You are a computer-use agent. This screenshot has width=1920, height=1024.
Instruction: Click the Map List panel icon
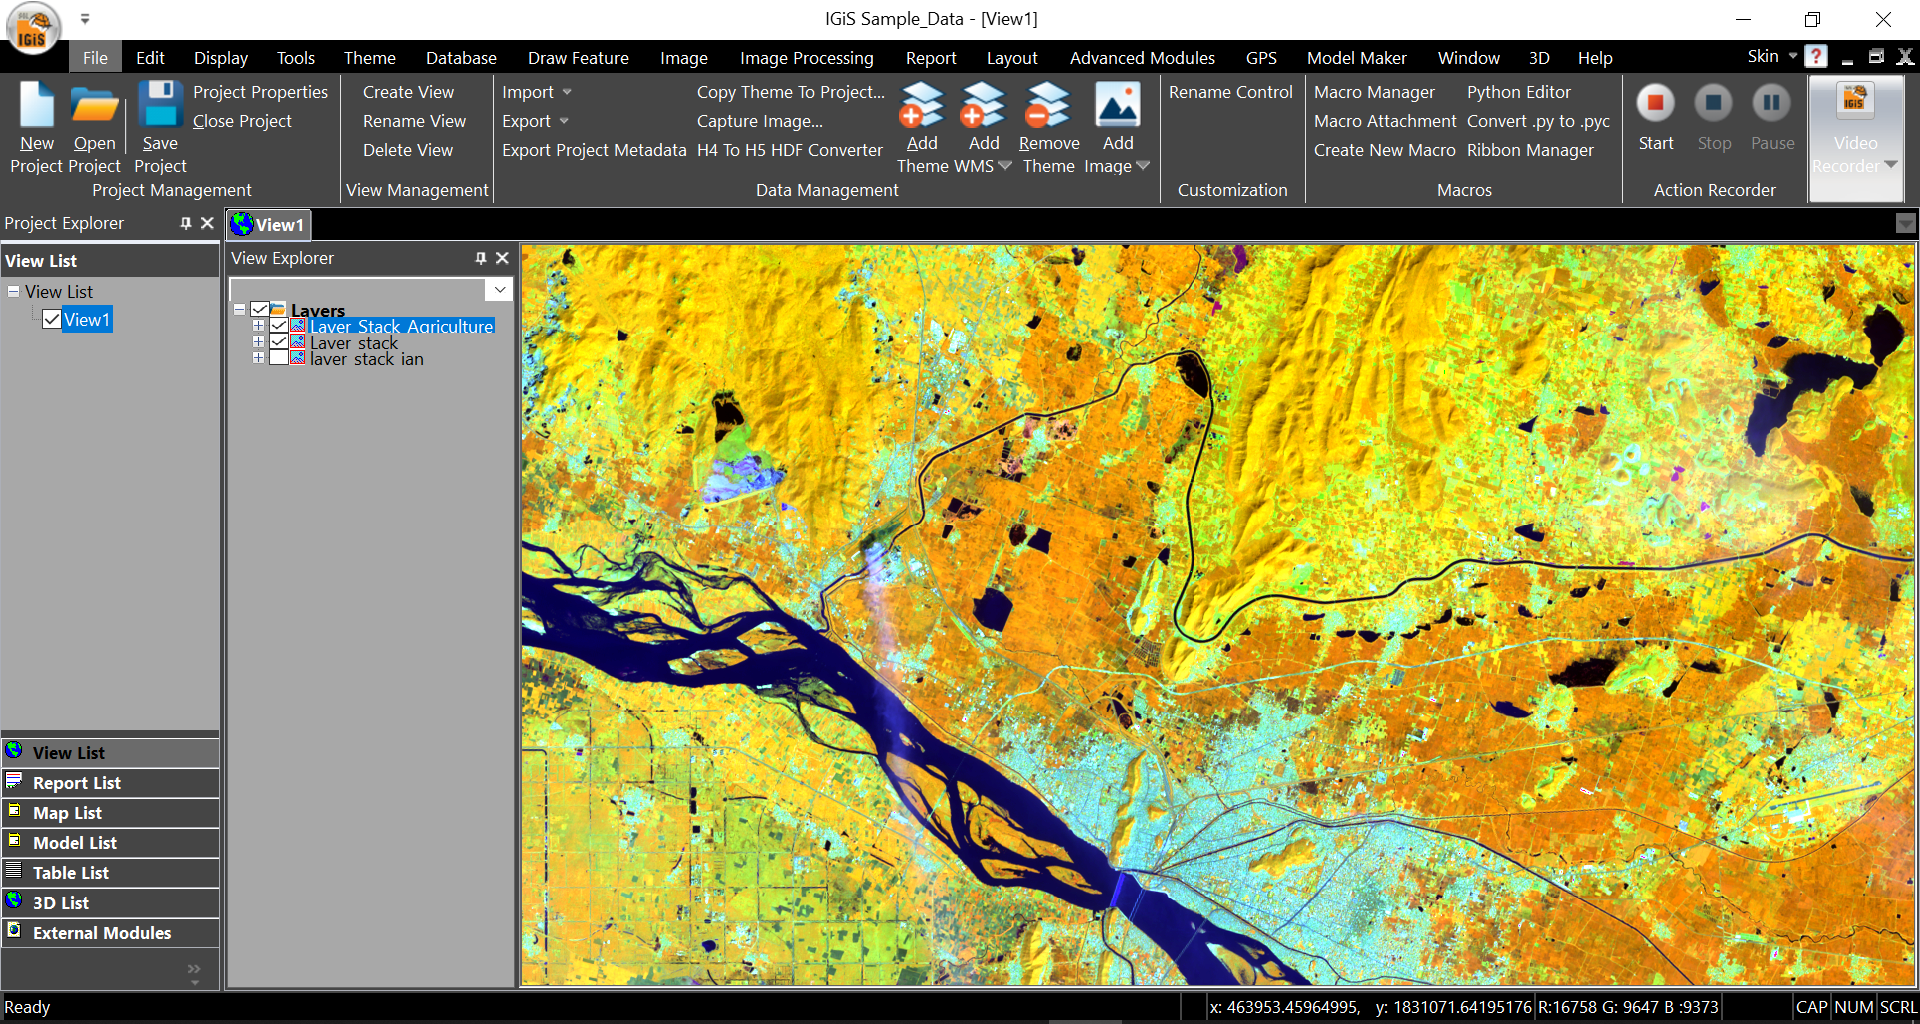[14, 811]
